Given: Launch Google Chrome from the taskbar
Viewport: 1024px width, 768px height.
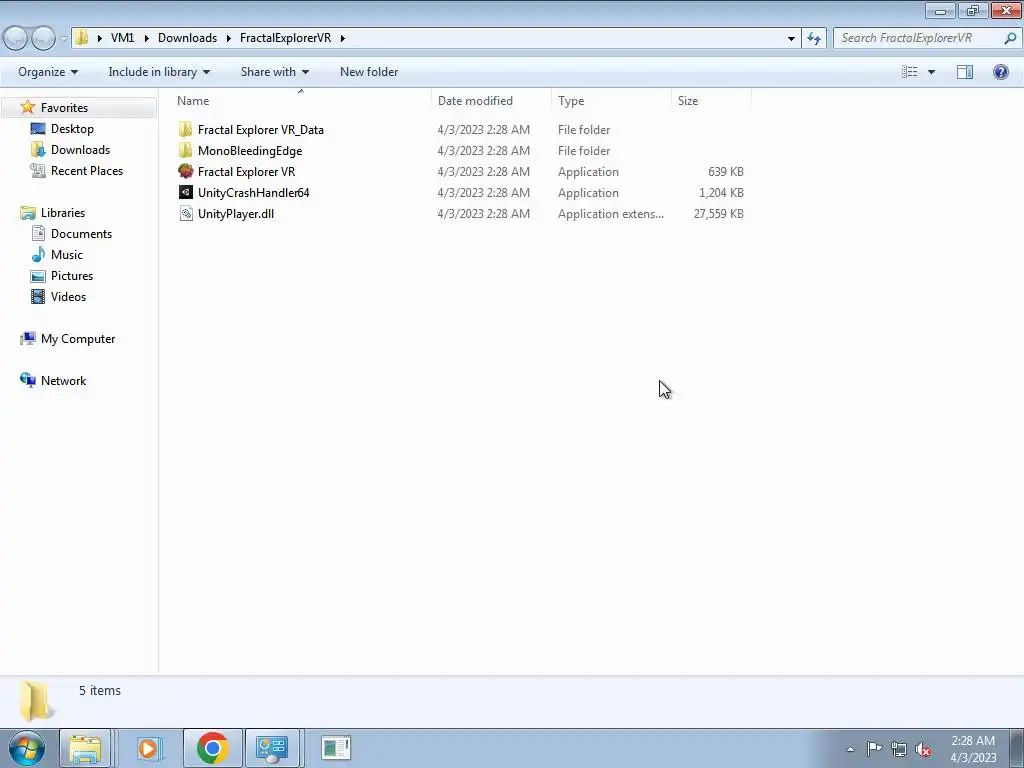Looking at the screenshot, I should (212, 748).
